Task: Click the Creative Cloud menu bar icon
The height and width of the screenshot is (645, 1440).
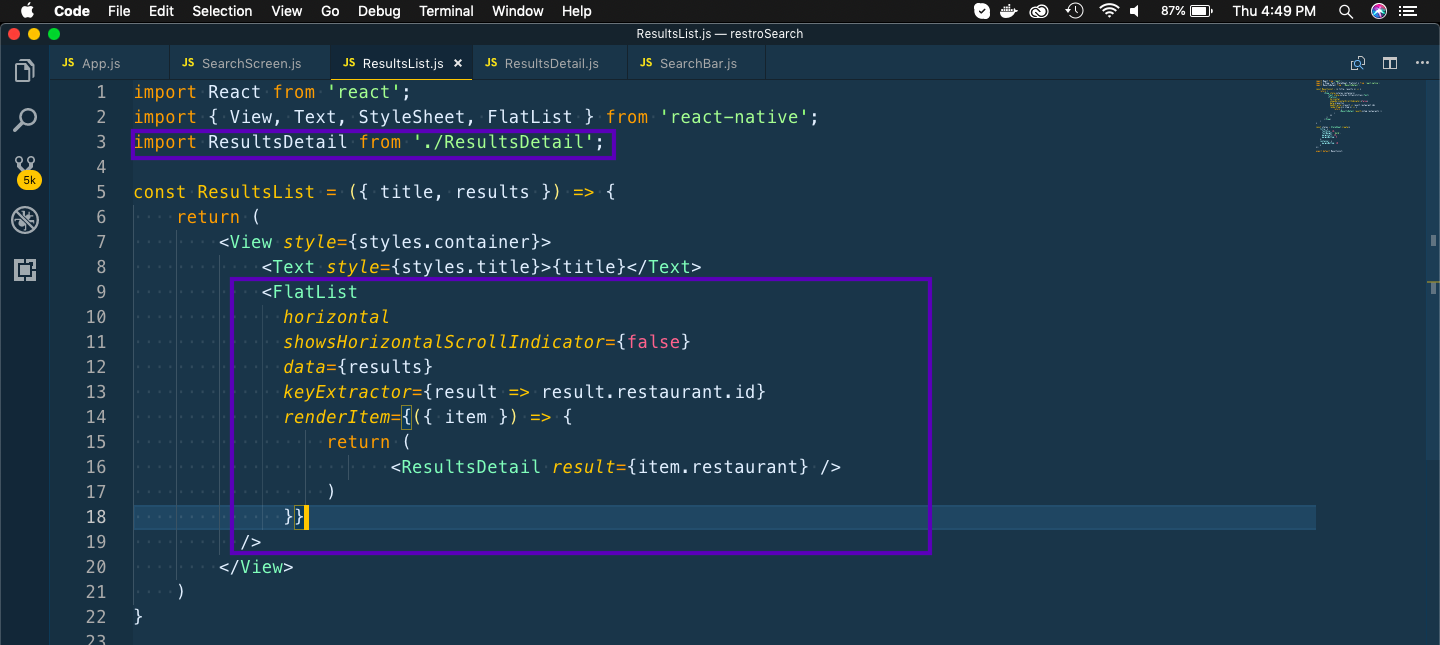Action: click(1040, 11)
